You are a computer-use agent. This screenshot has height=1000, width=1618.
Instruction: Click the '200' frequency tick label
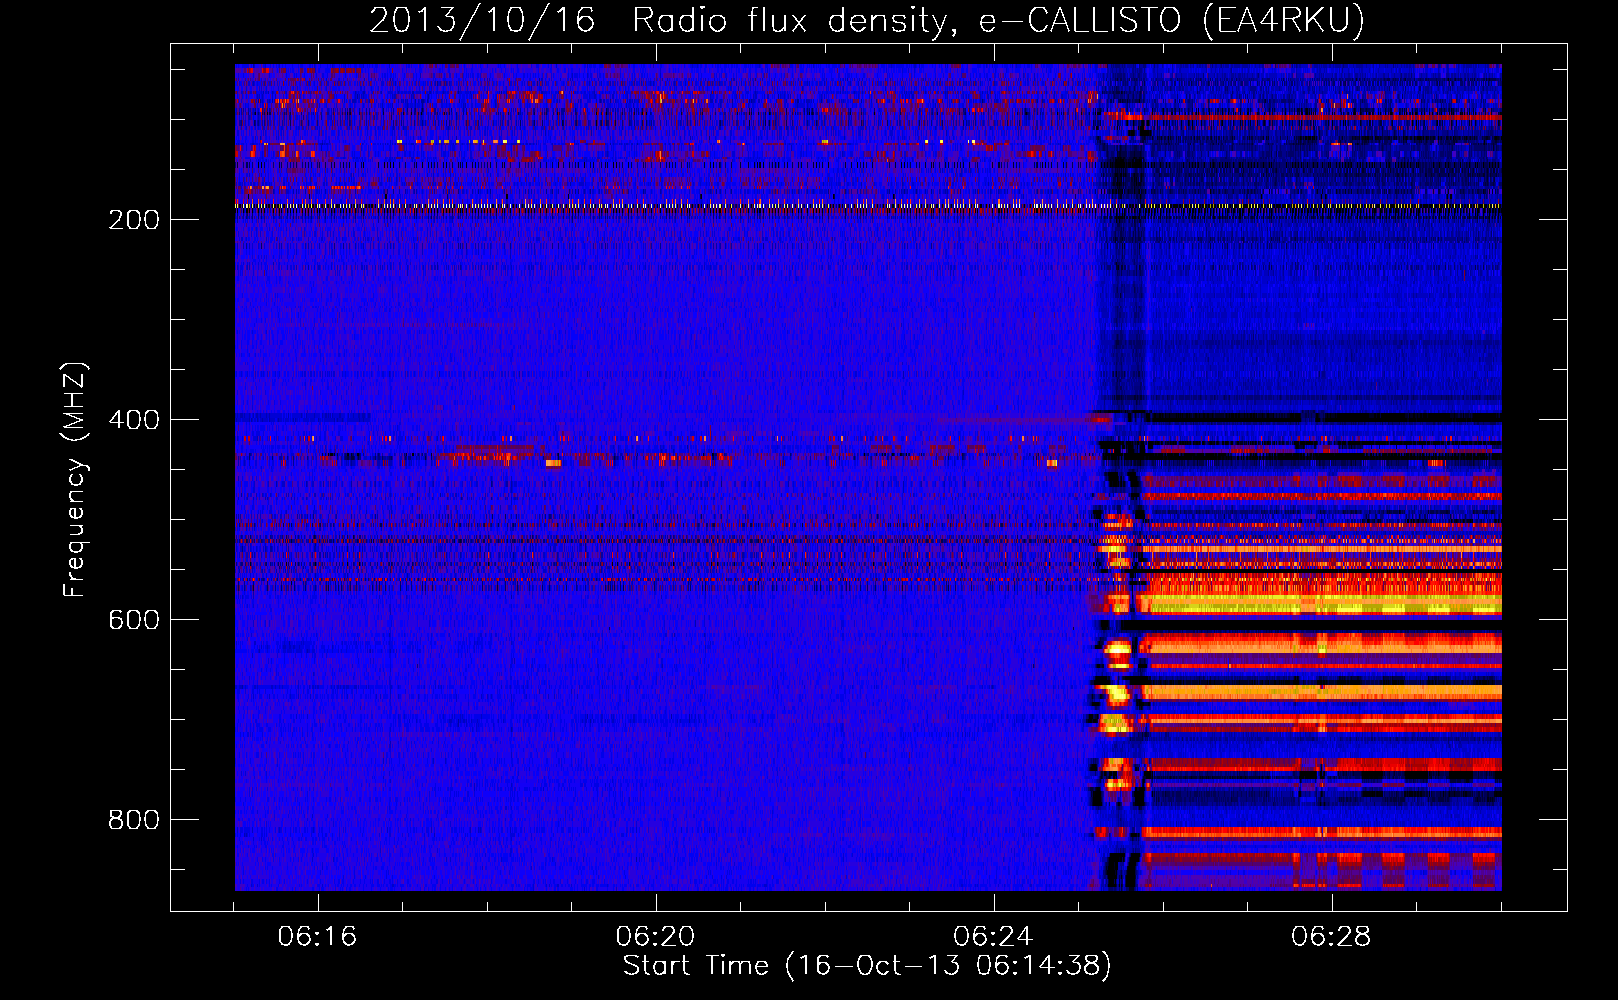(x=134, y=220)
